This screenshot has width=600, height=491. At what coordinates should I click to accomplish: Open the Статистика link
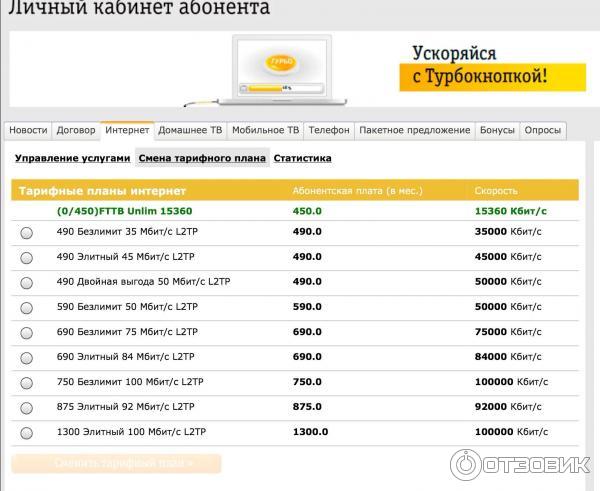(x=302, y=158)
